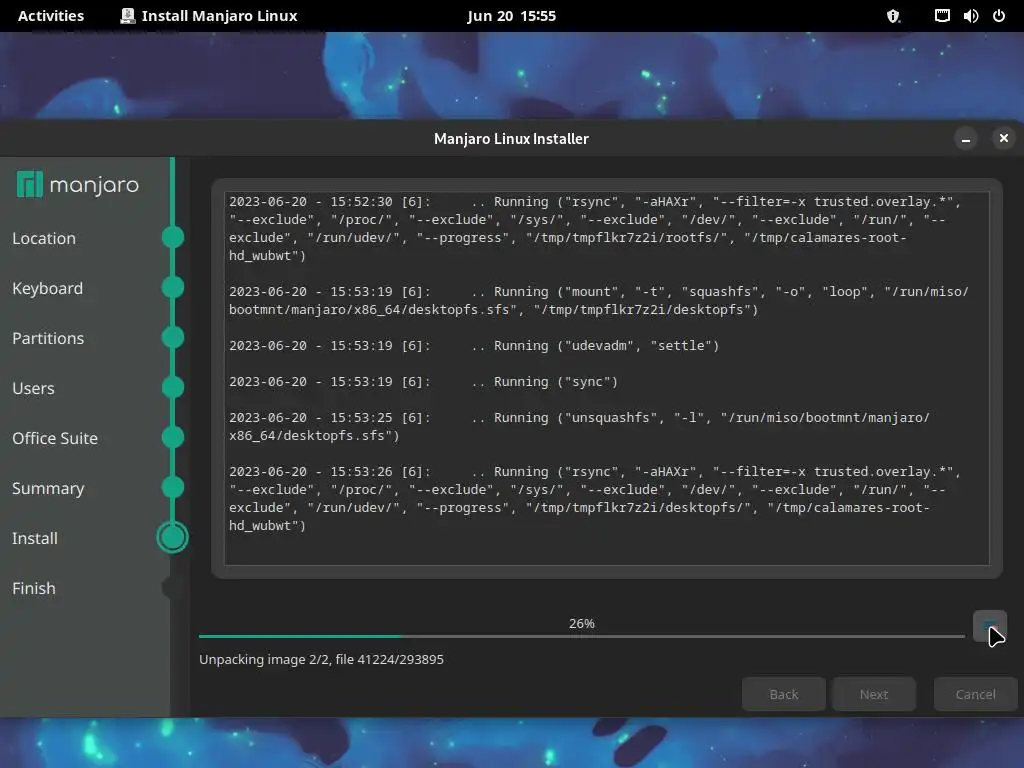The height and width of the screenshot is (768, 1024).
Task: Select the Summary step in sidebar
Action: click(48, 488)
